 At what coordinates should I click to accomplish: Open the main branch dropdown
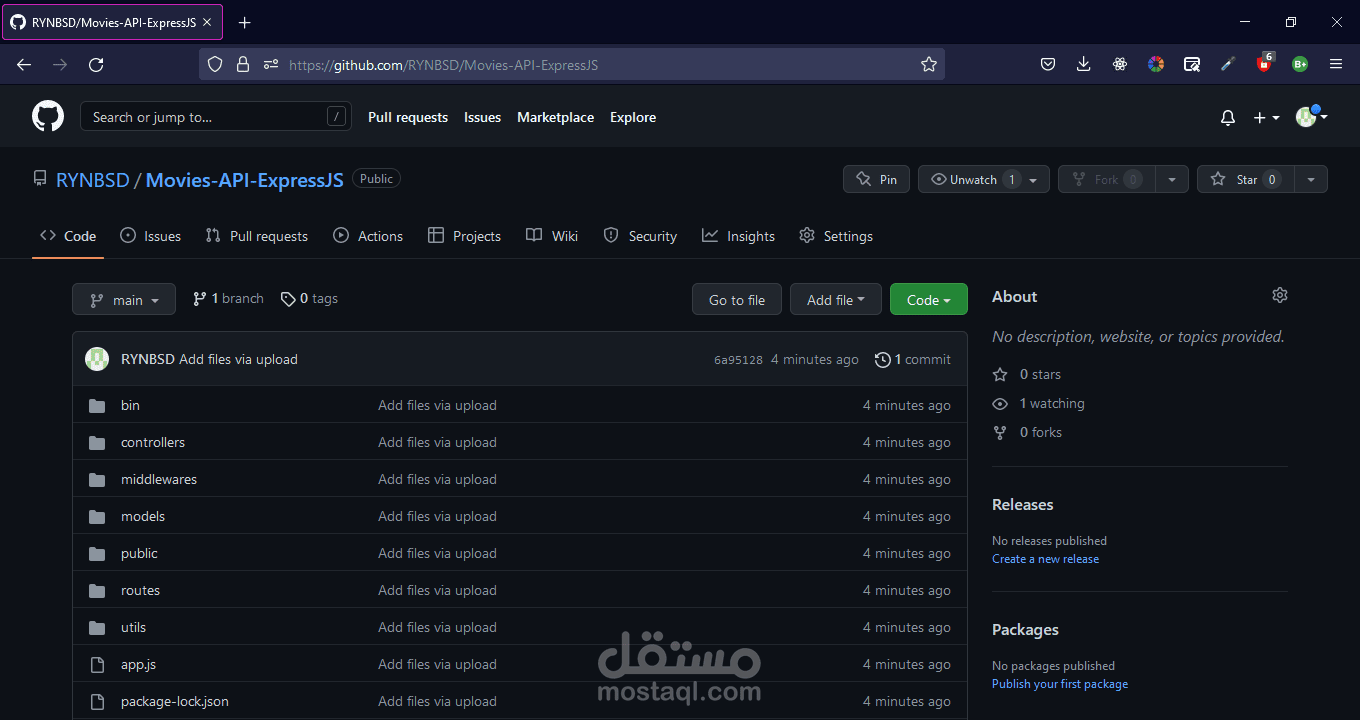point(123,298)
